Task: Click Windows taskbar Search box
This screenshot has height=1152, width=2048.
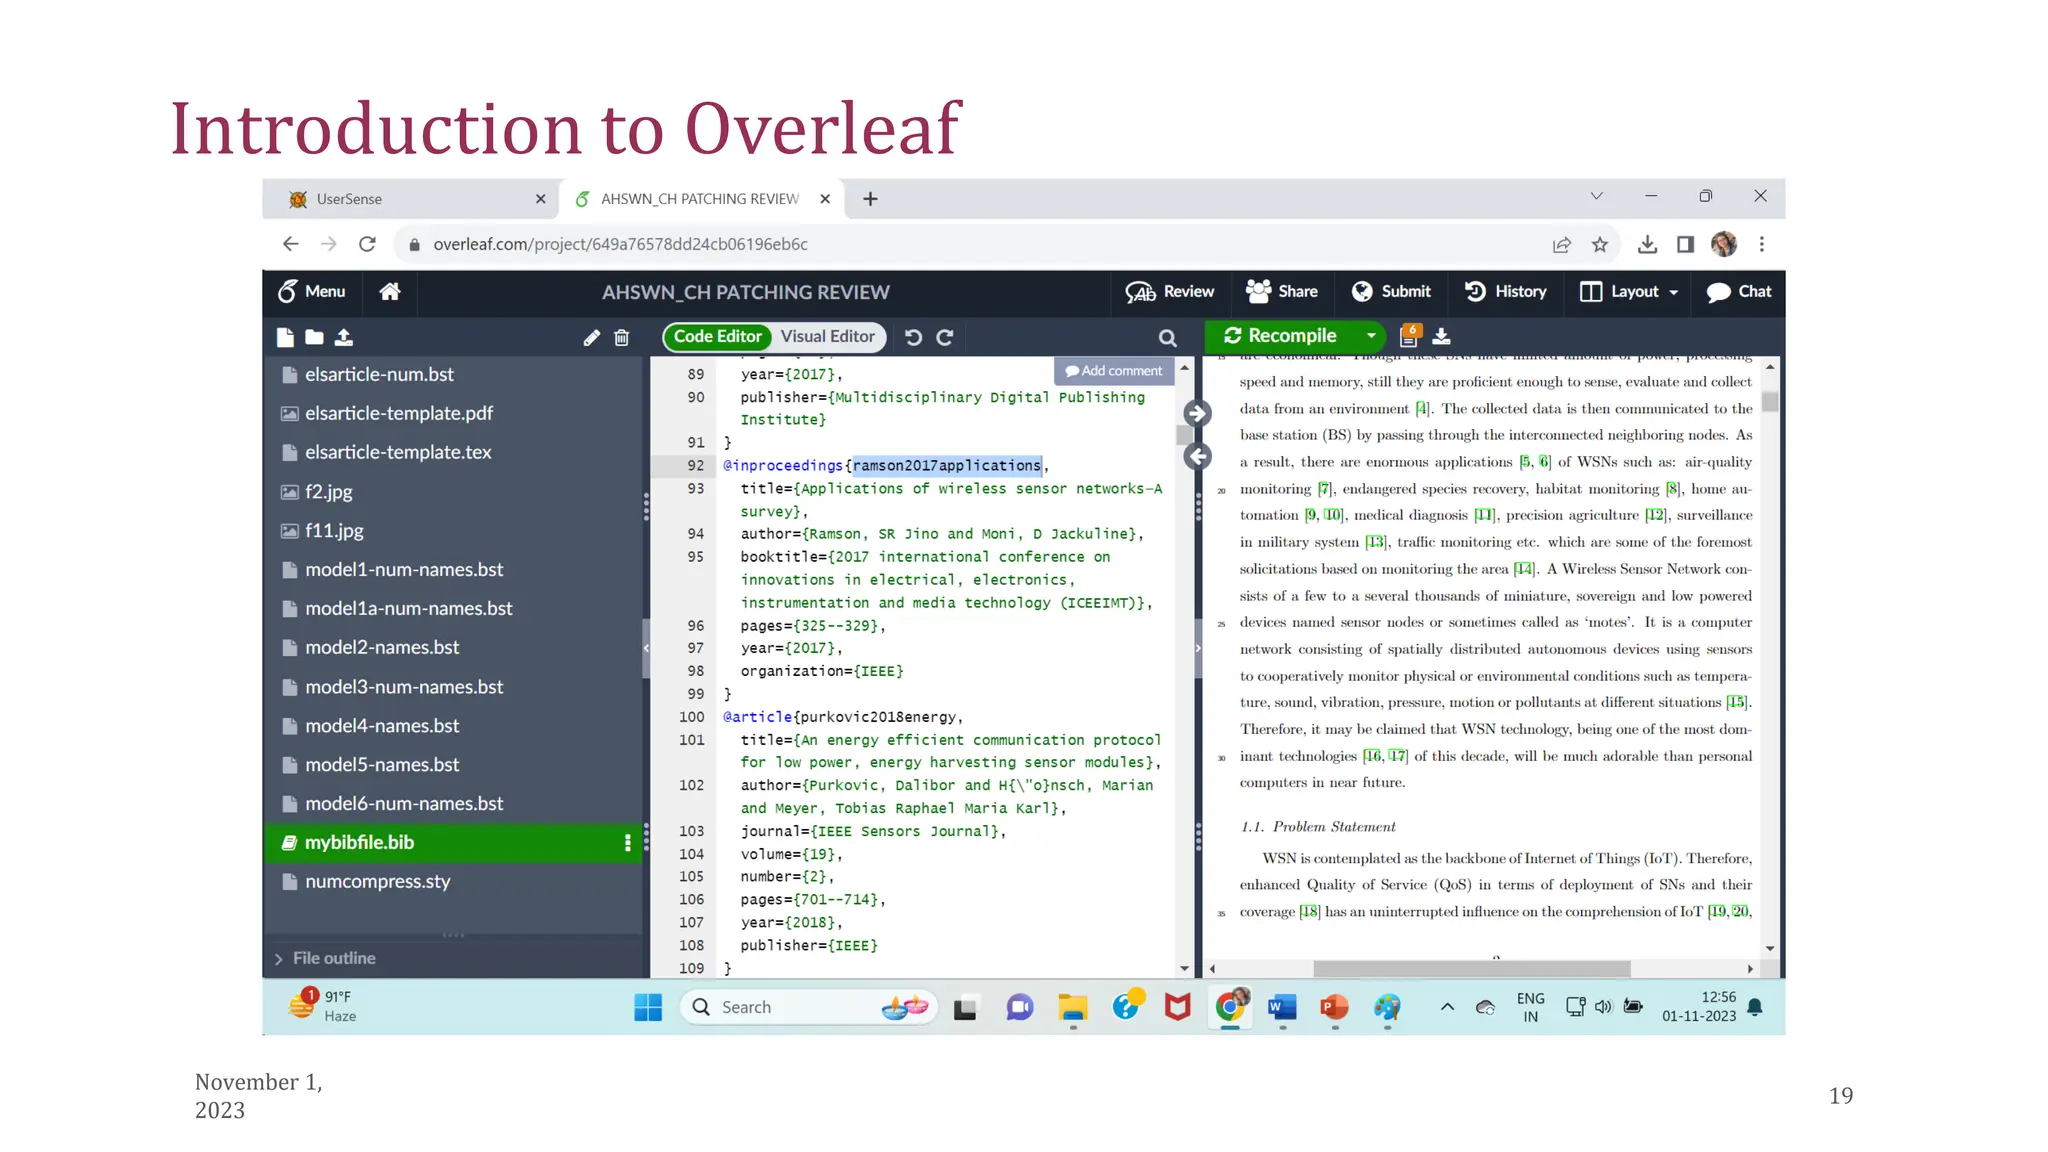Action: (x=809, y=1007)
